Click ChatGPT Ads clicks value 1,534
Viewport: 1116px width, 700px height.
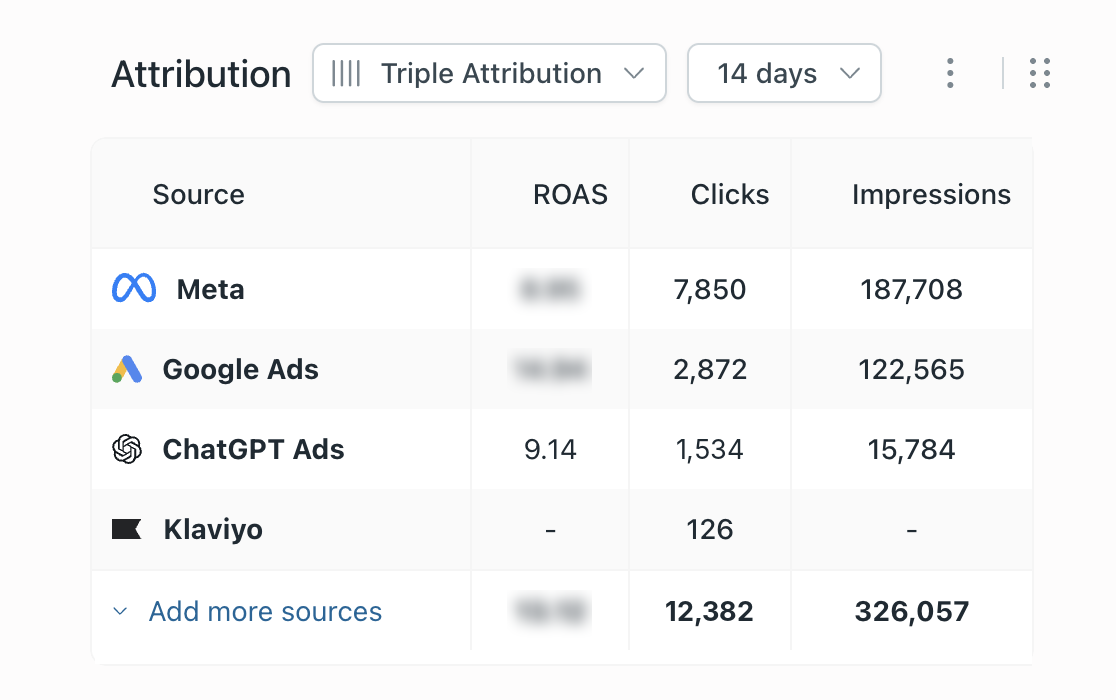click(x=710, y=449)
